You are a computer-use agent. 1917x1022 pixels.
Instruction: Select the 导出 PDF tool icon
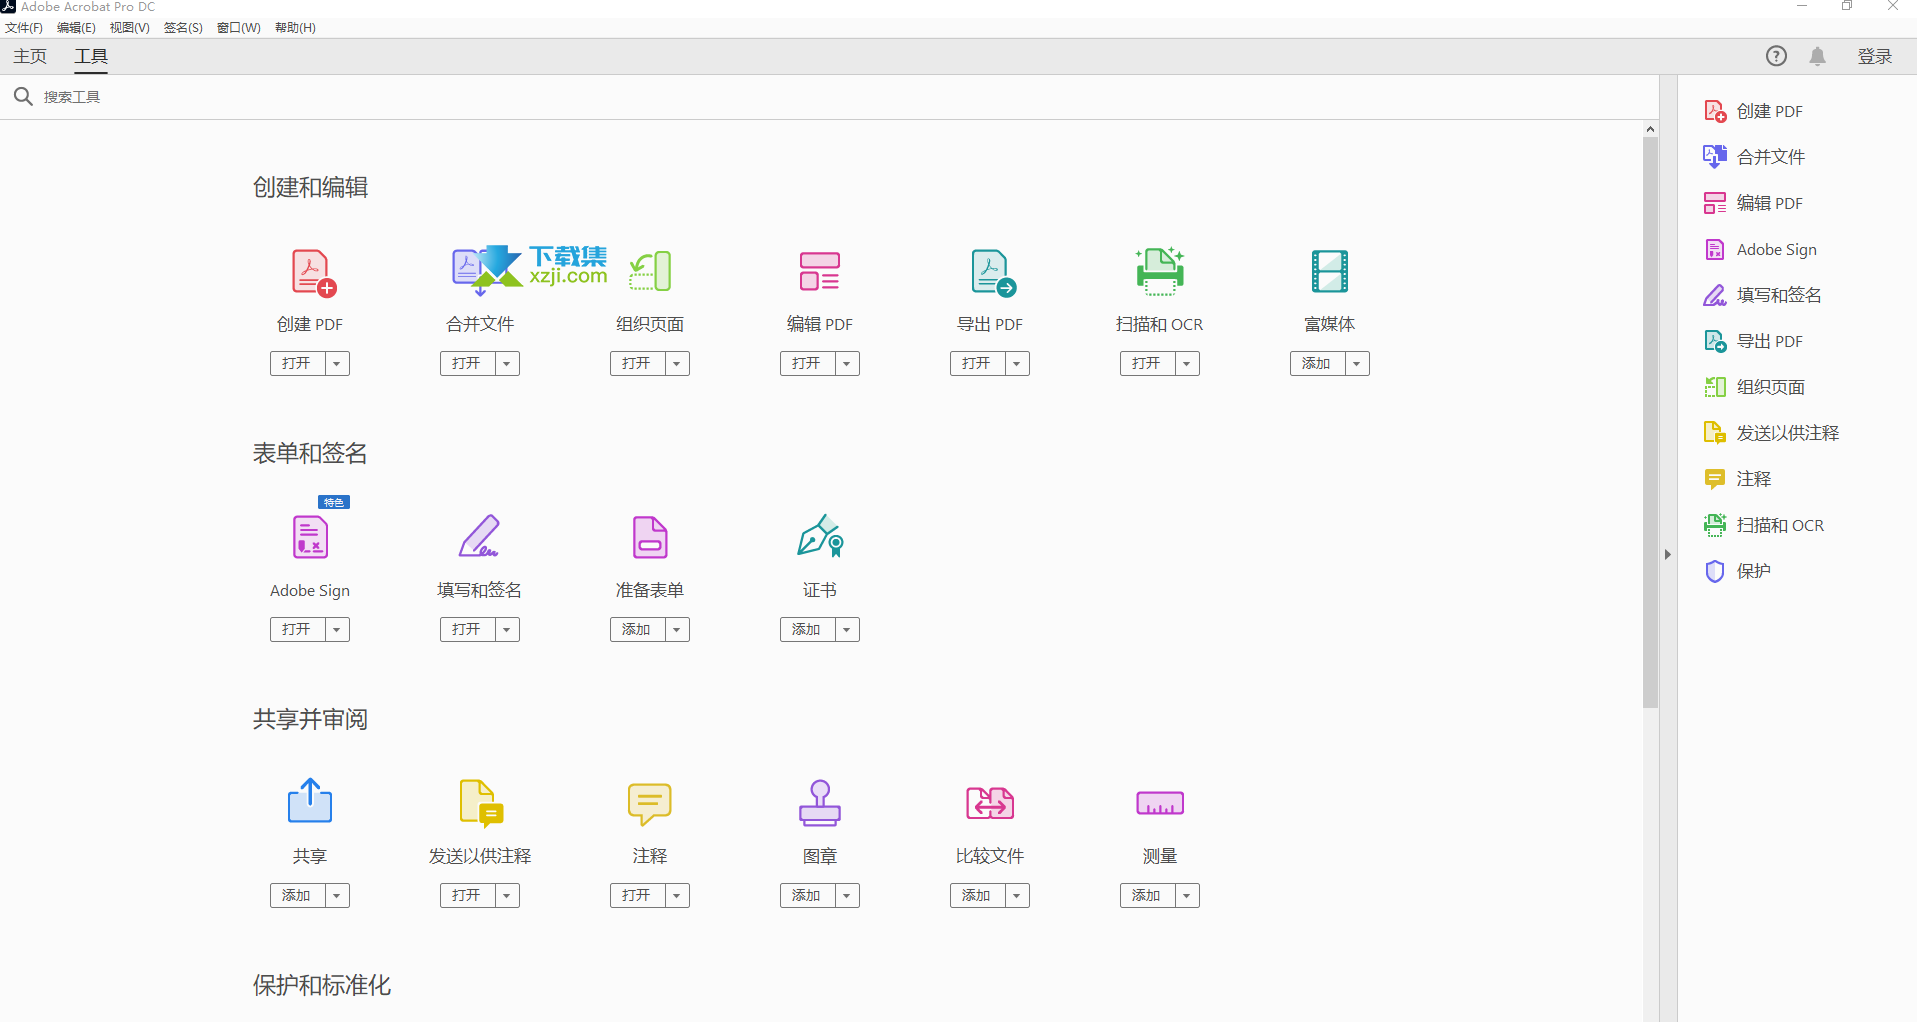pos(993,273)
